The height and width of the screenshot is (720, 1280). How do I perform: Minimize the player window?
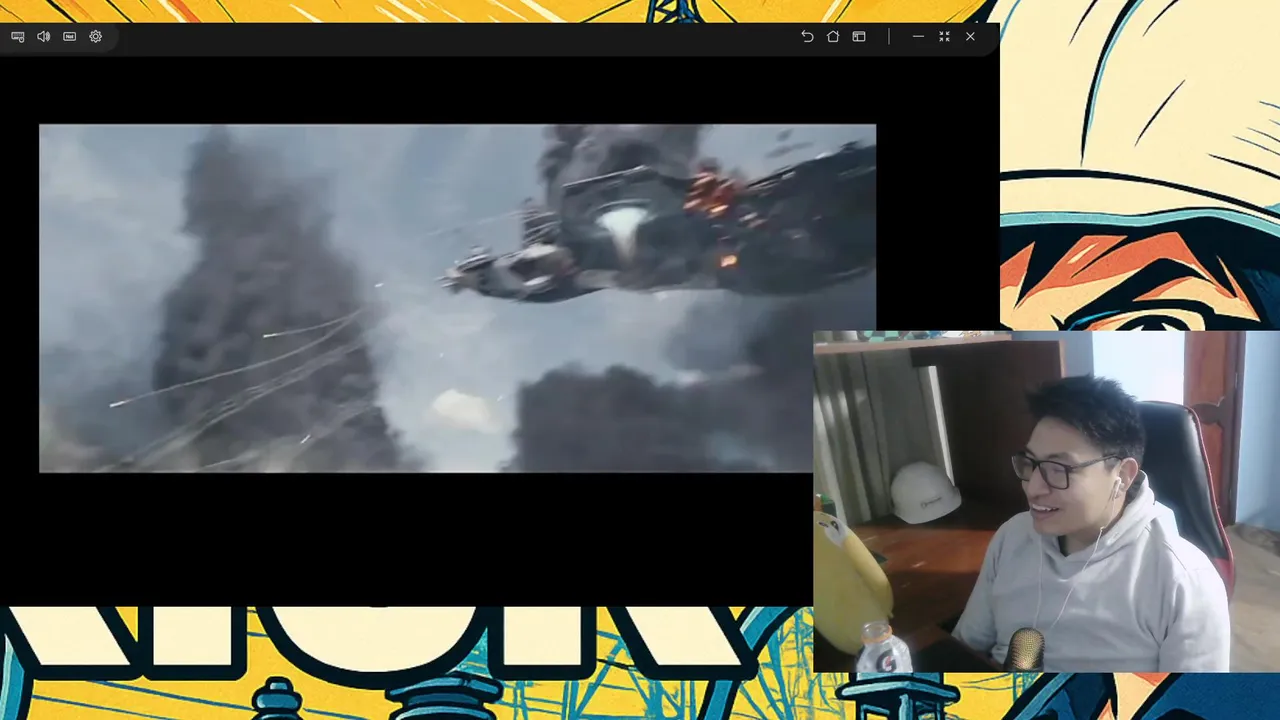(x=918, y=36)
